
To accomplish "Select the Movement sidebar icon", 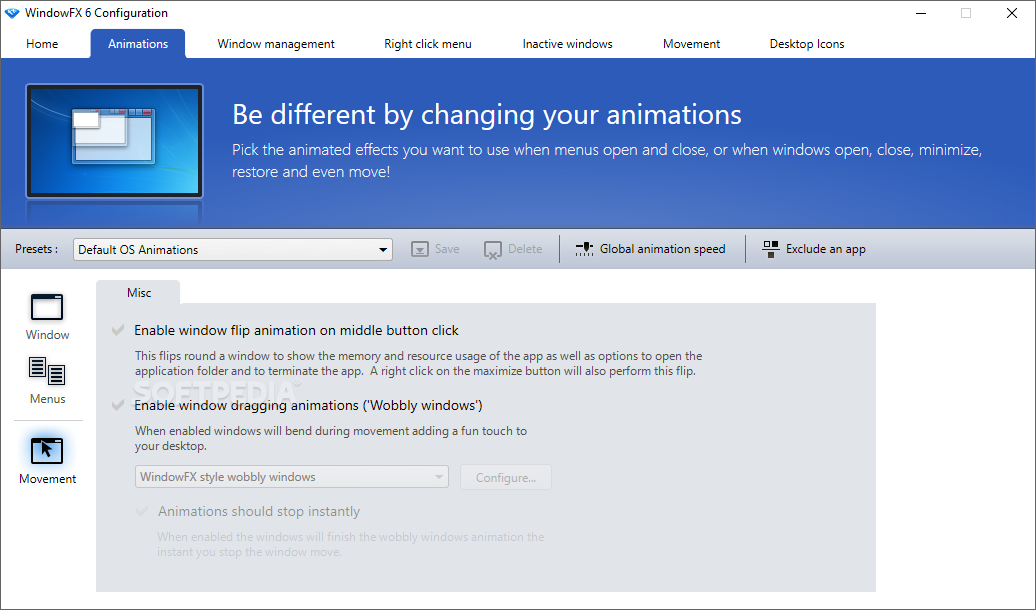I will (47, 451).
